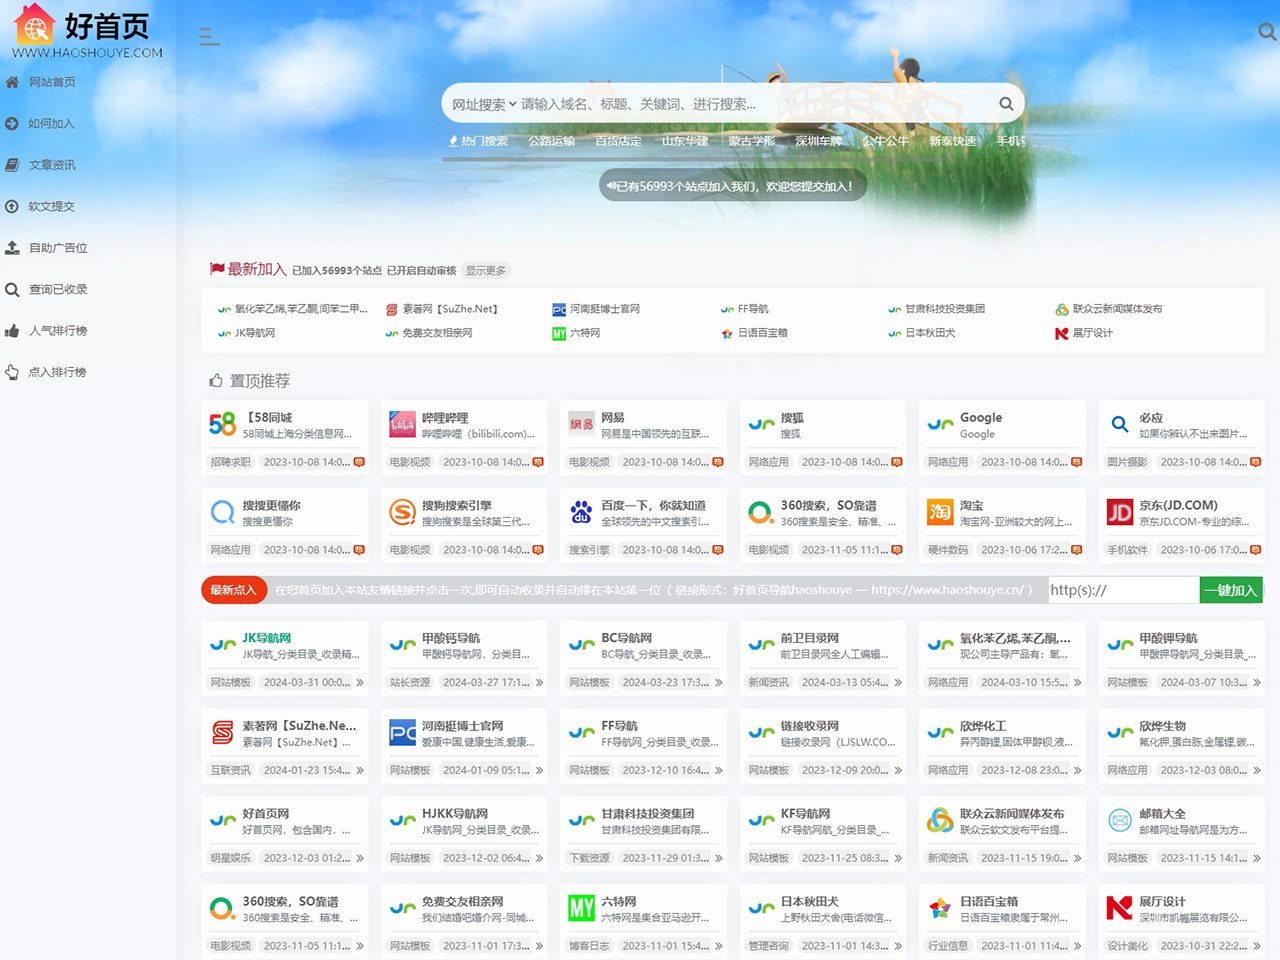Open 文章资讯 in the left sidebar
Viewport: 1280px width, 960px height.
(52, 165)
